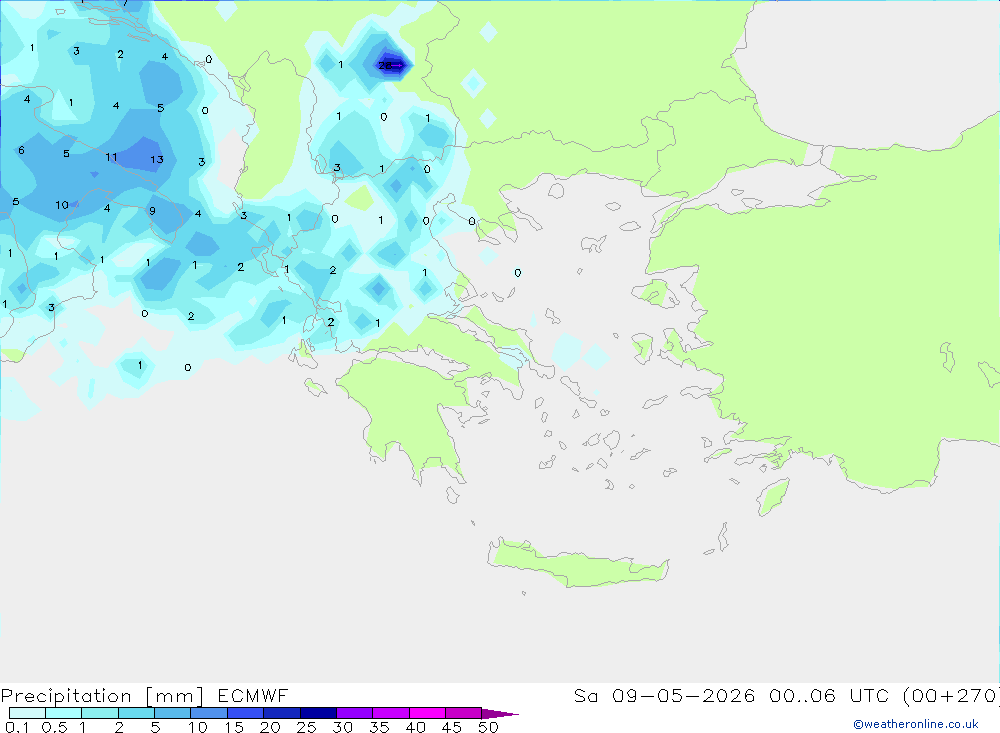Click the '28' value in dark blue peak
The width and height of the screenshot is (1000, 733).
tap(385, 66)
